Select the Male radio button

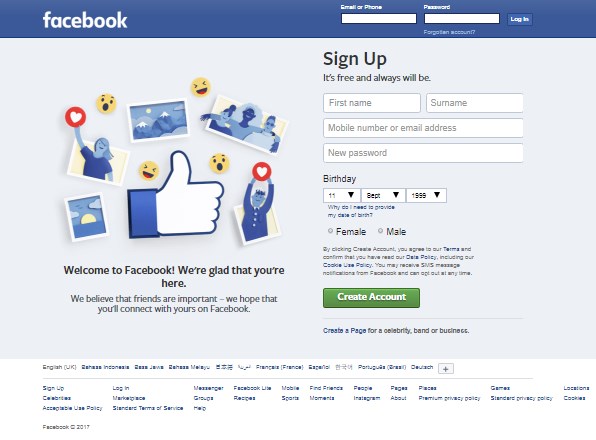380,231
